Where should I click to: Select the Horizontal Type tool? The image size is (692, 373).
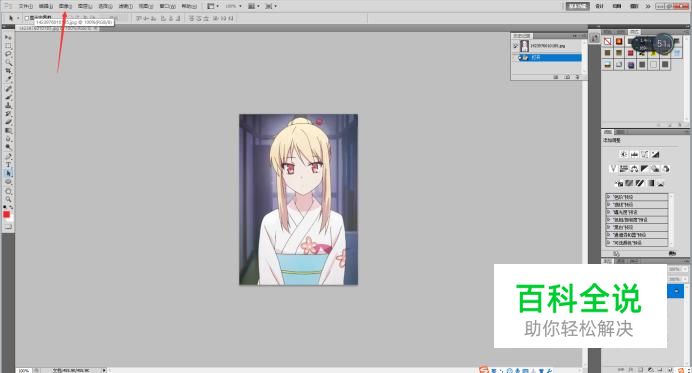tap(8, 165)
